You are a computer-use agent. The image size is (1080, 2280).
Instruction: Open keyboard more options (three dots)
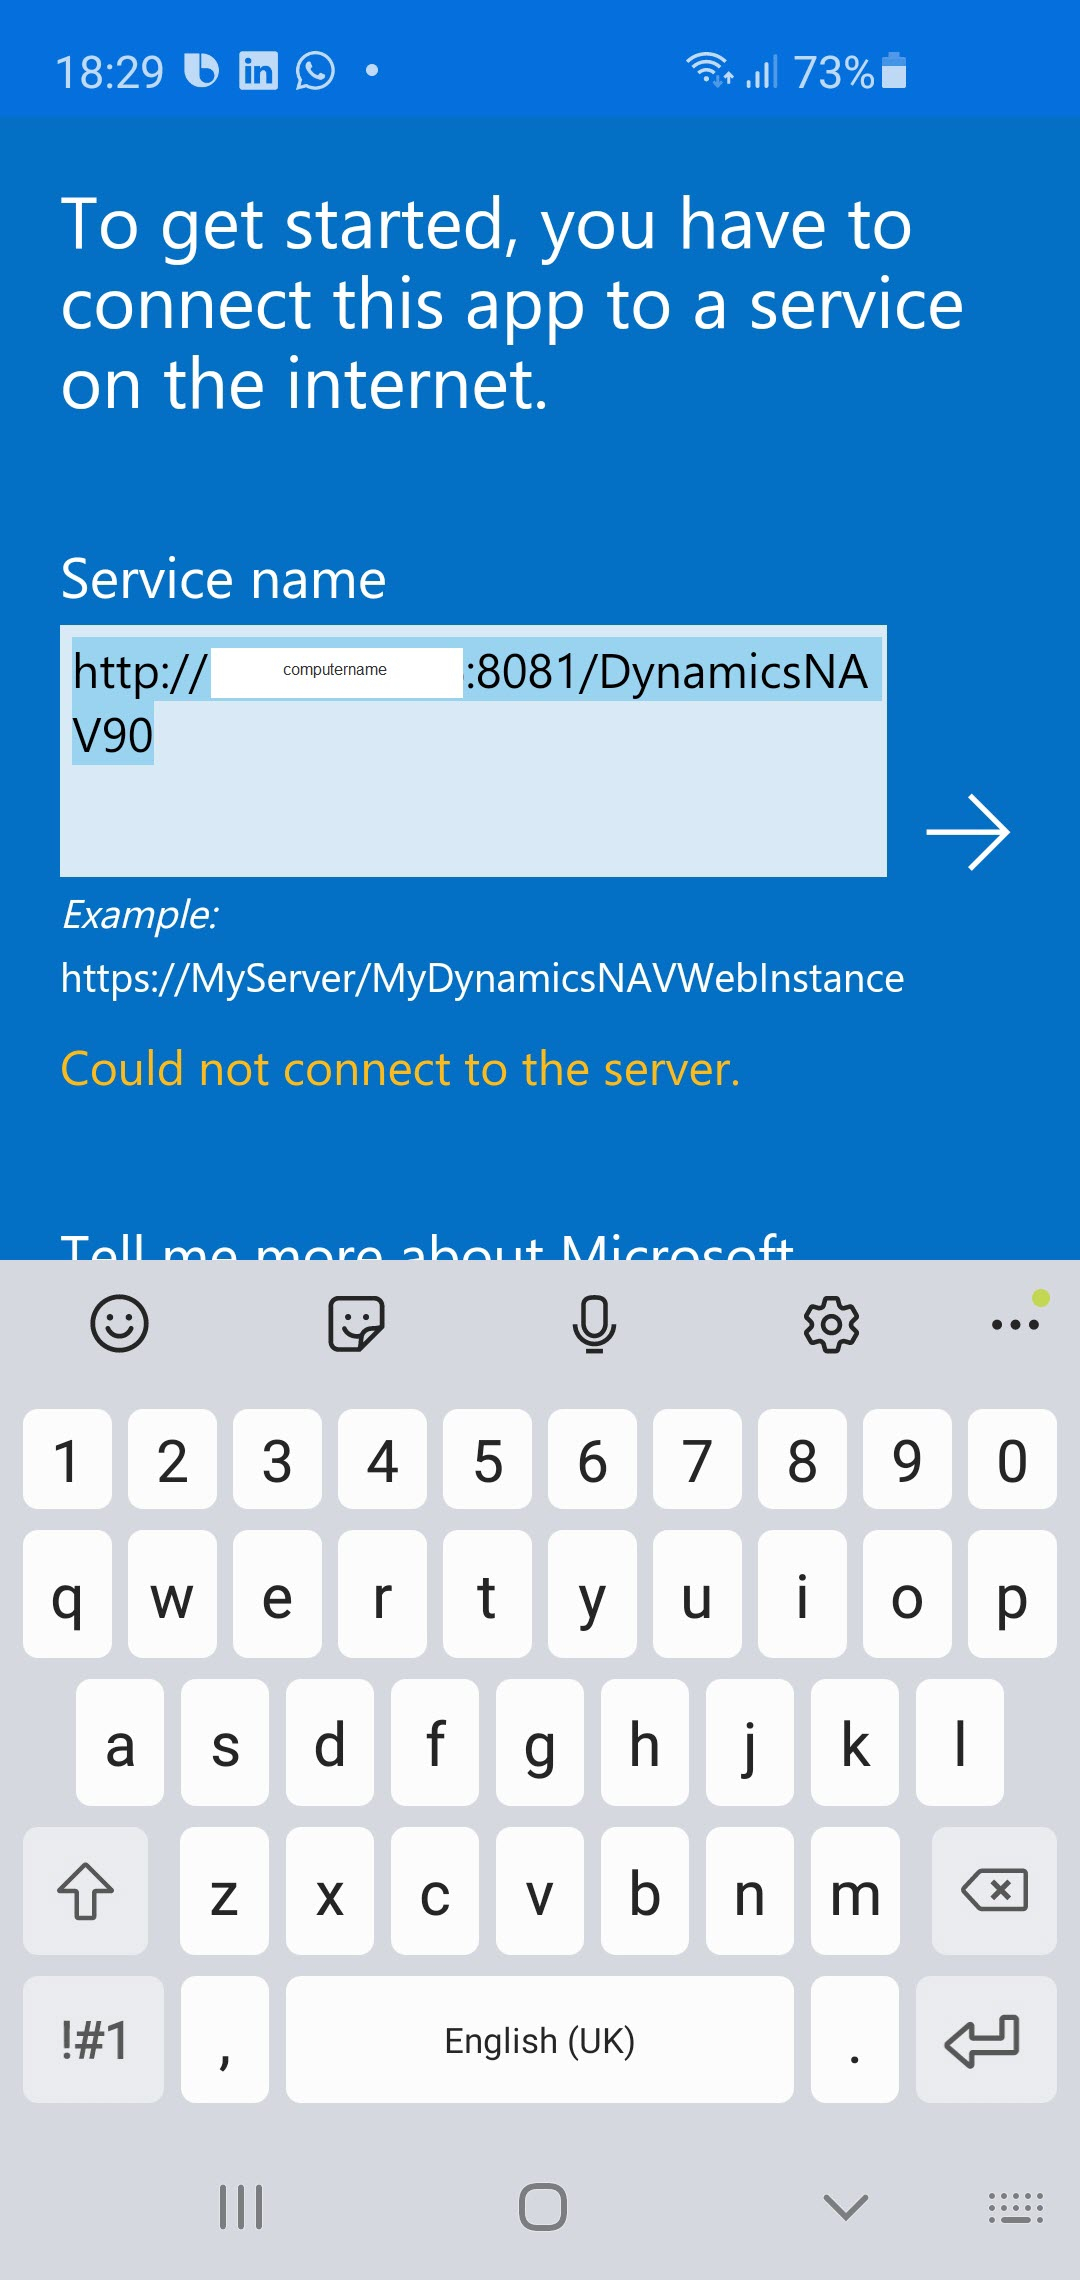[1015, 1324]
